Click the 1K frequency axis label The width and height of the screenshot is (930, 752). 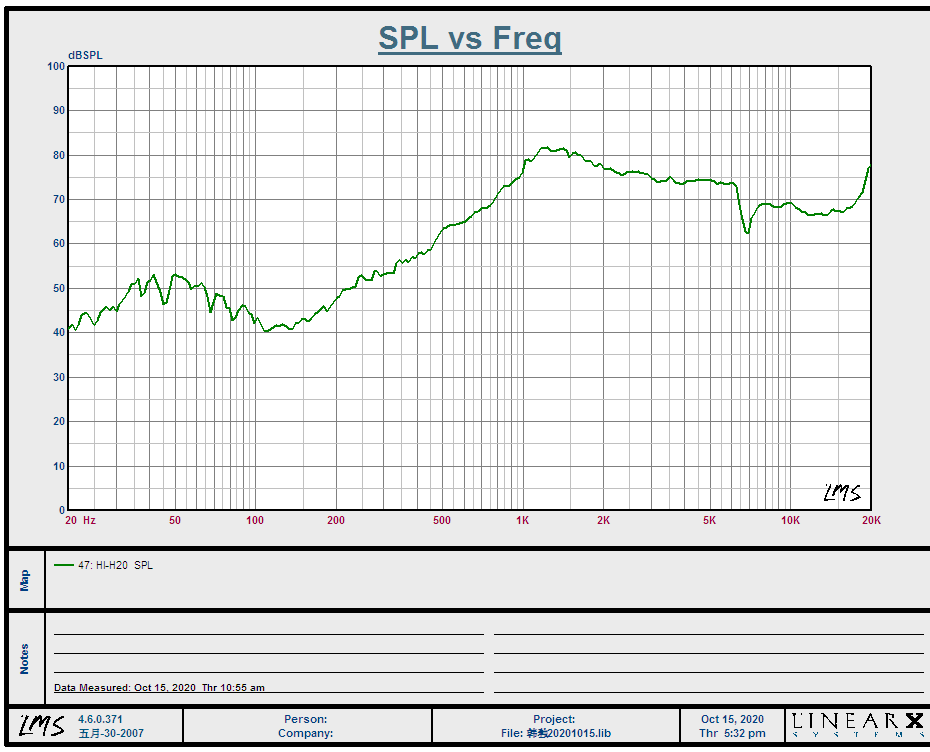(523, 520)
